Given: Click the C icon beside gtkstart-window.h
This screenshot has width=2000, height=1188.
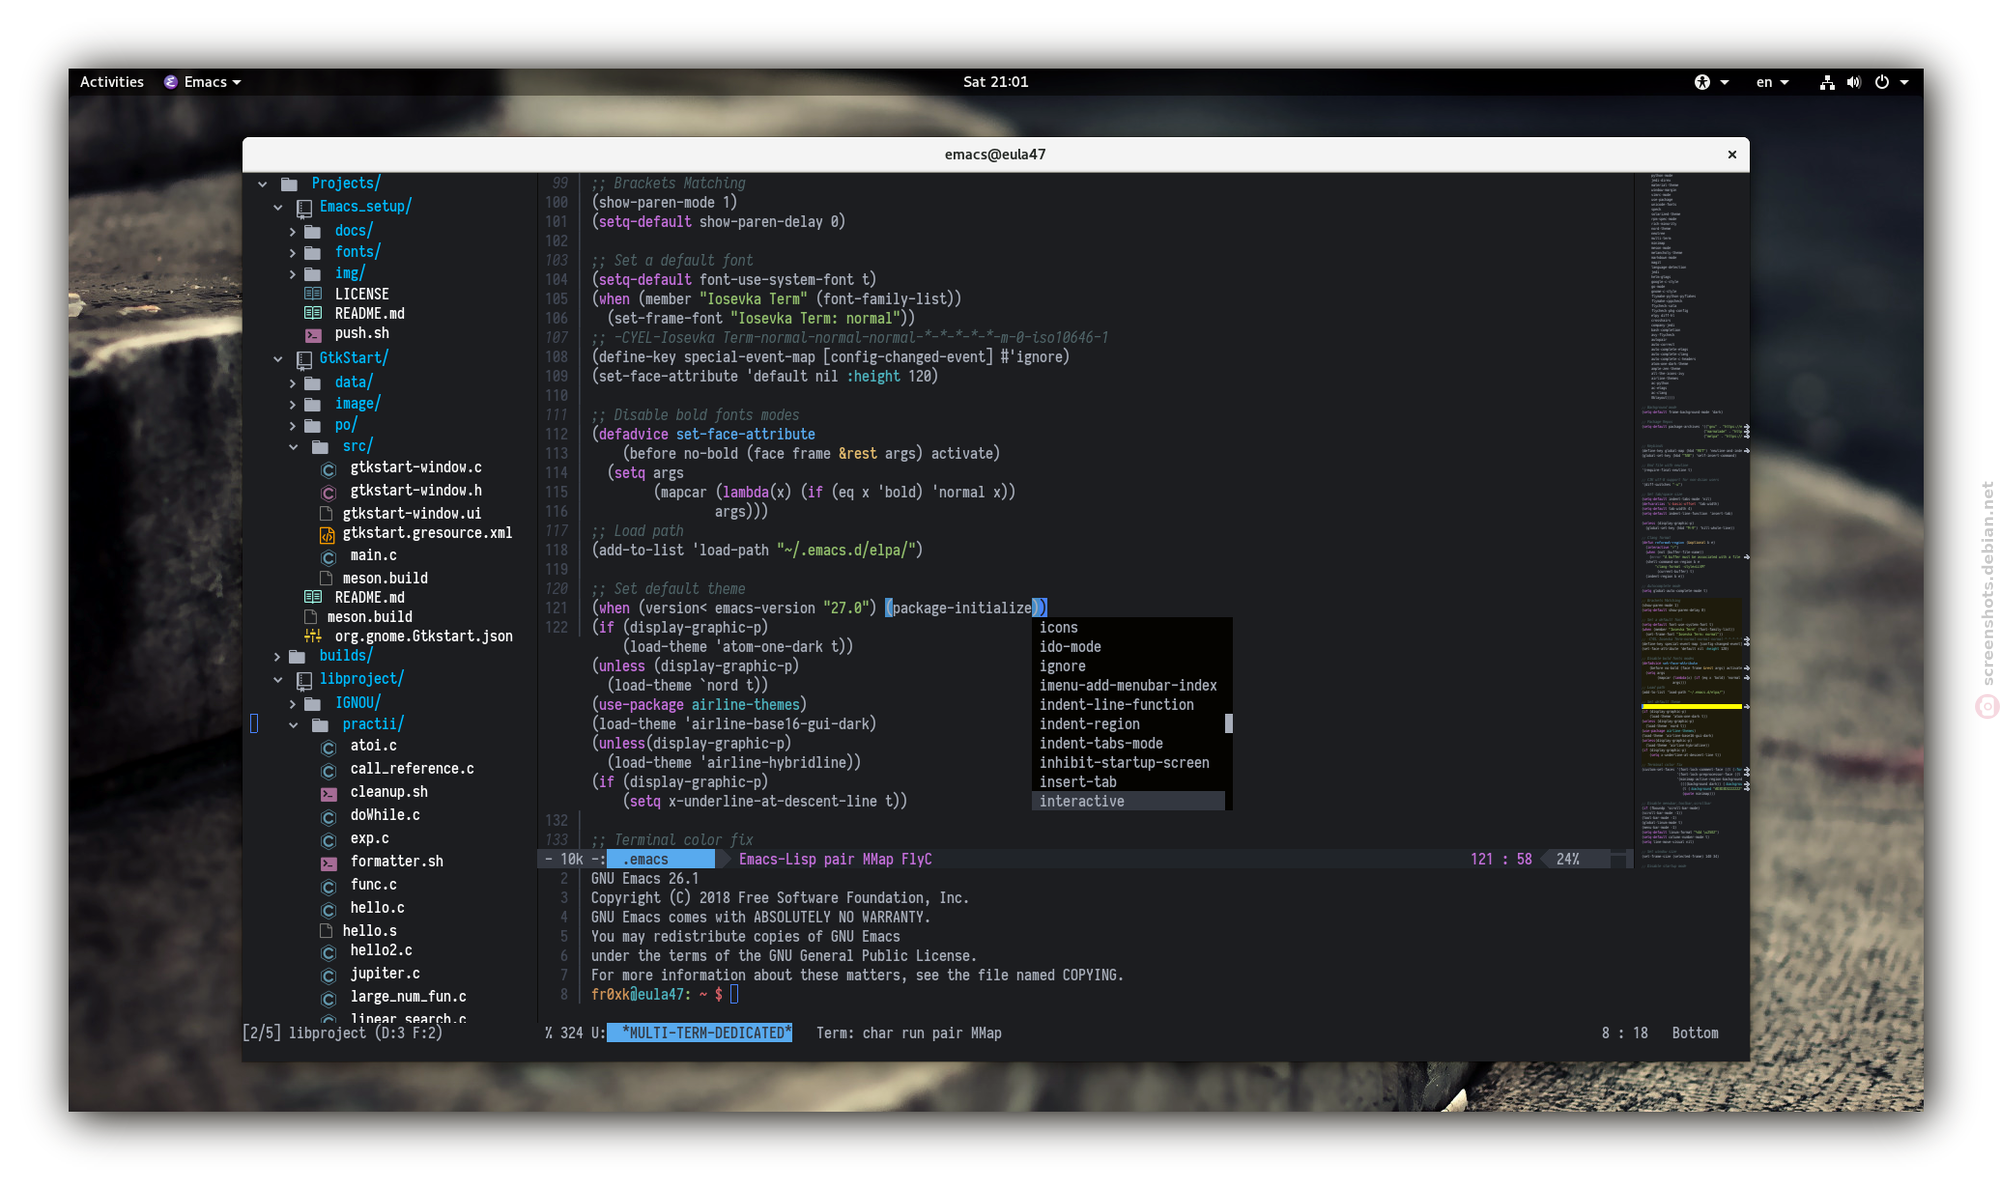Looking at the screenshot, I should [328, 492].
